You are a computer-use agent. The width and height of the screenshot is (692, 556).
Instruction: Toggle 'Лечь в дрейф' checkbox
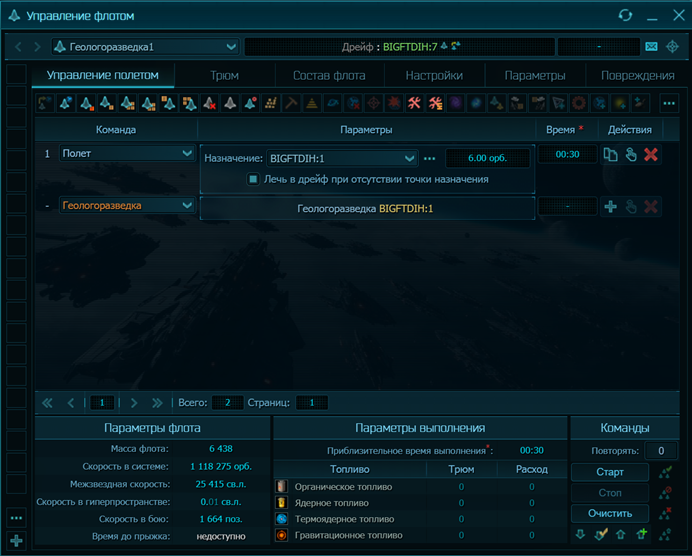pos(254,179)
